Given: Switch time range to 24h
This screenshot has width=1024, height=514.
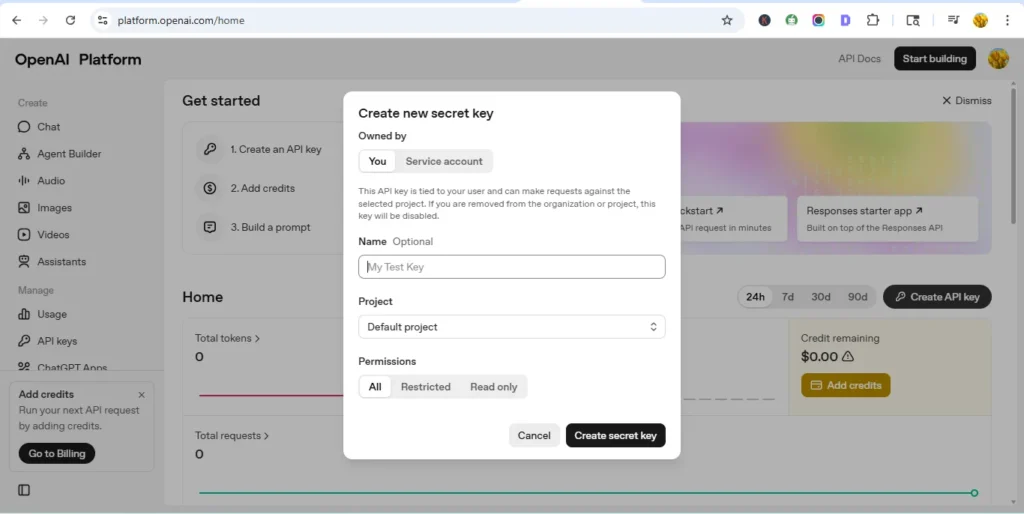Looking at the screenshot, I should tap(756, 297).
